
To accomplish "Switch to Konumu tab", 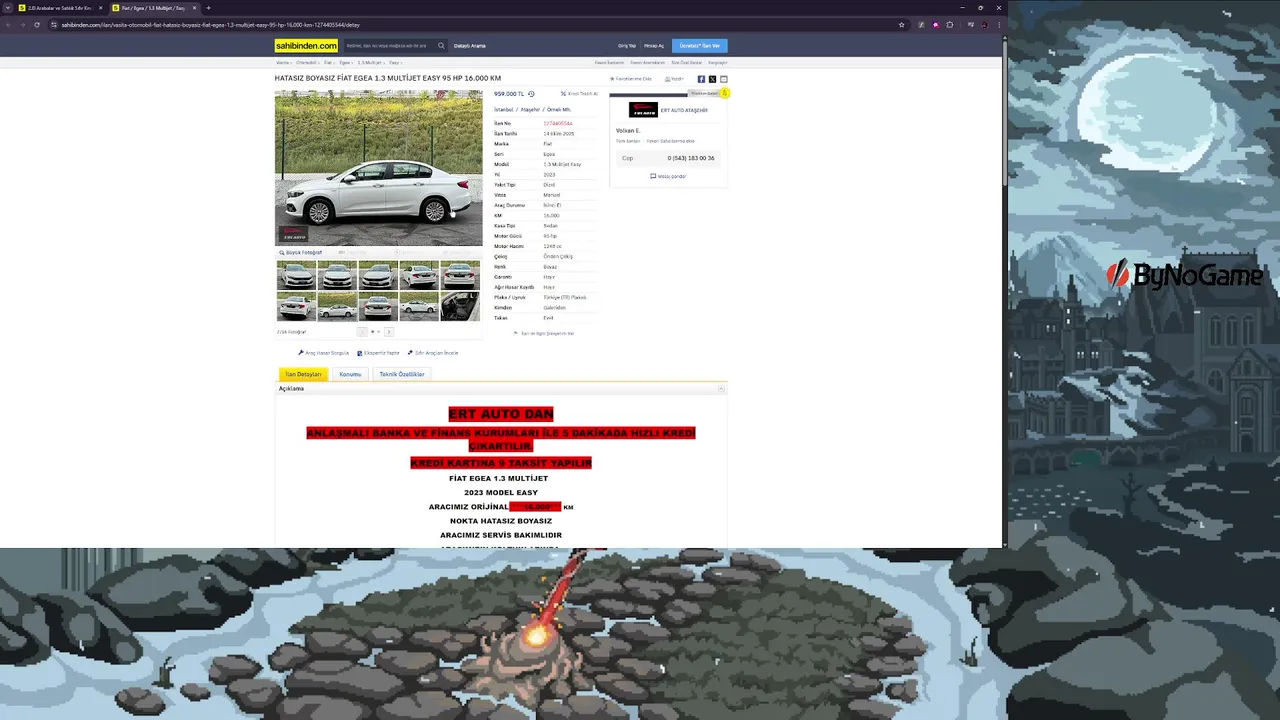I will pyautogui.click(x=350, y=374).
